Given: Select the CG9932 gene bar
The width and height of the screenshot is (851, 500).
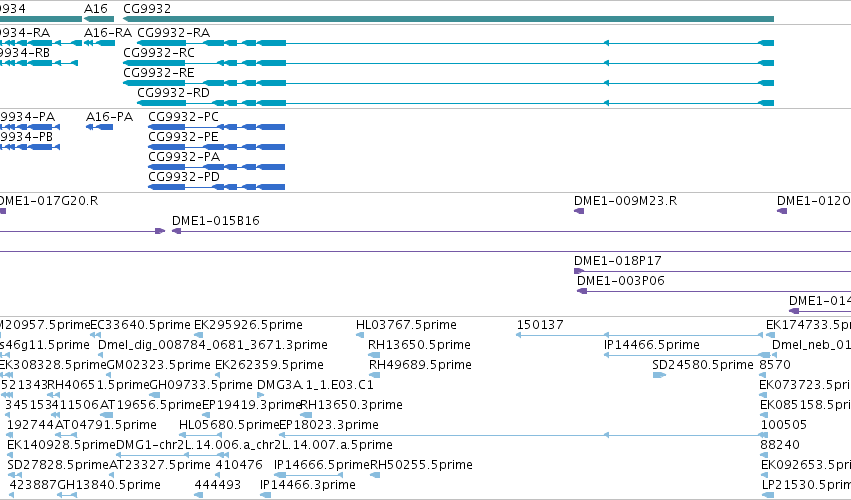Looking at the screenshot, I should [x=448, y=19].
